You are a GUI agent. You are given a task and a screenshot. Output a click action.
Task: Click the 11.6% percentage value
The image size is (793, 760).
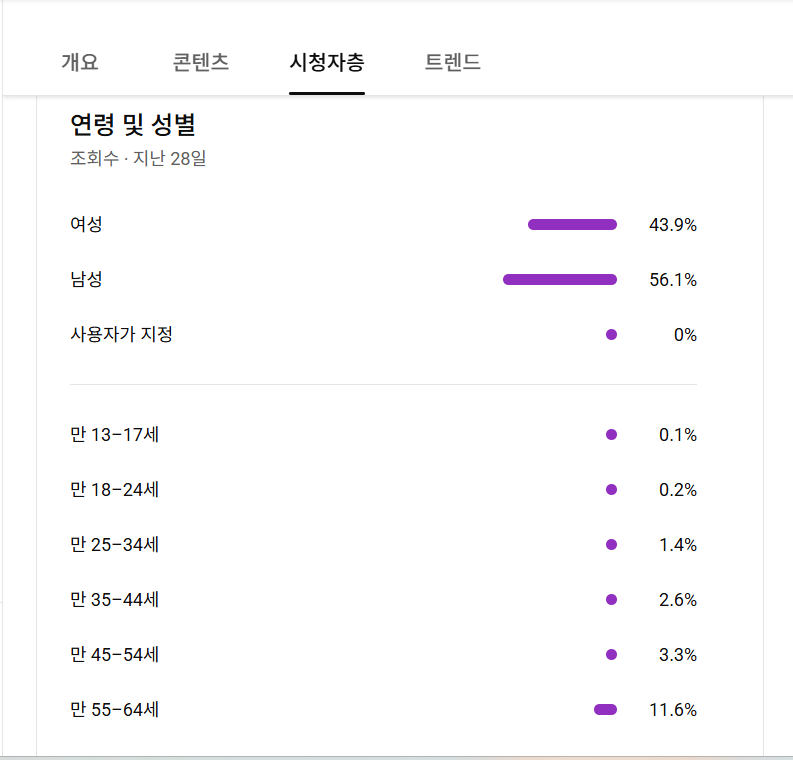pos(672,710)
